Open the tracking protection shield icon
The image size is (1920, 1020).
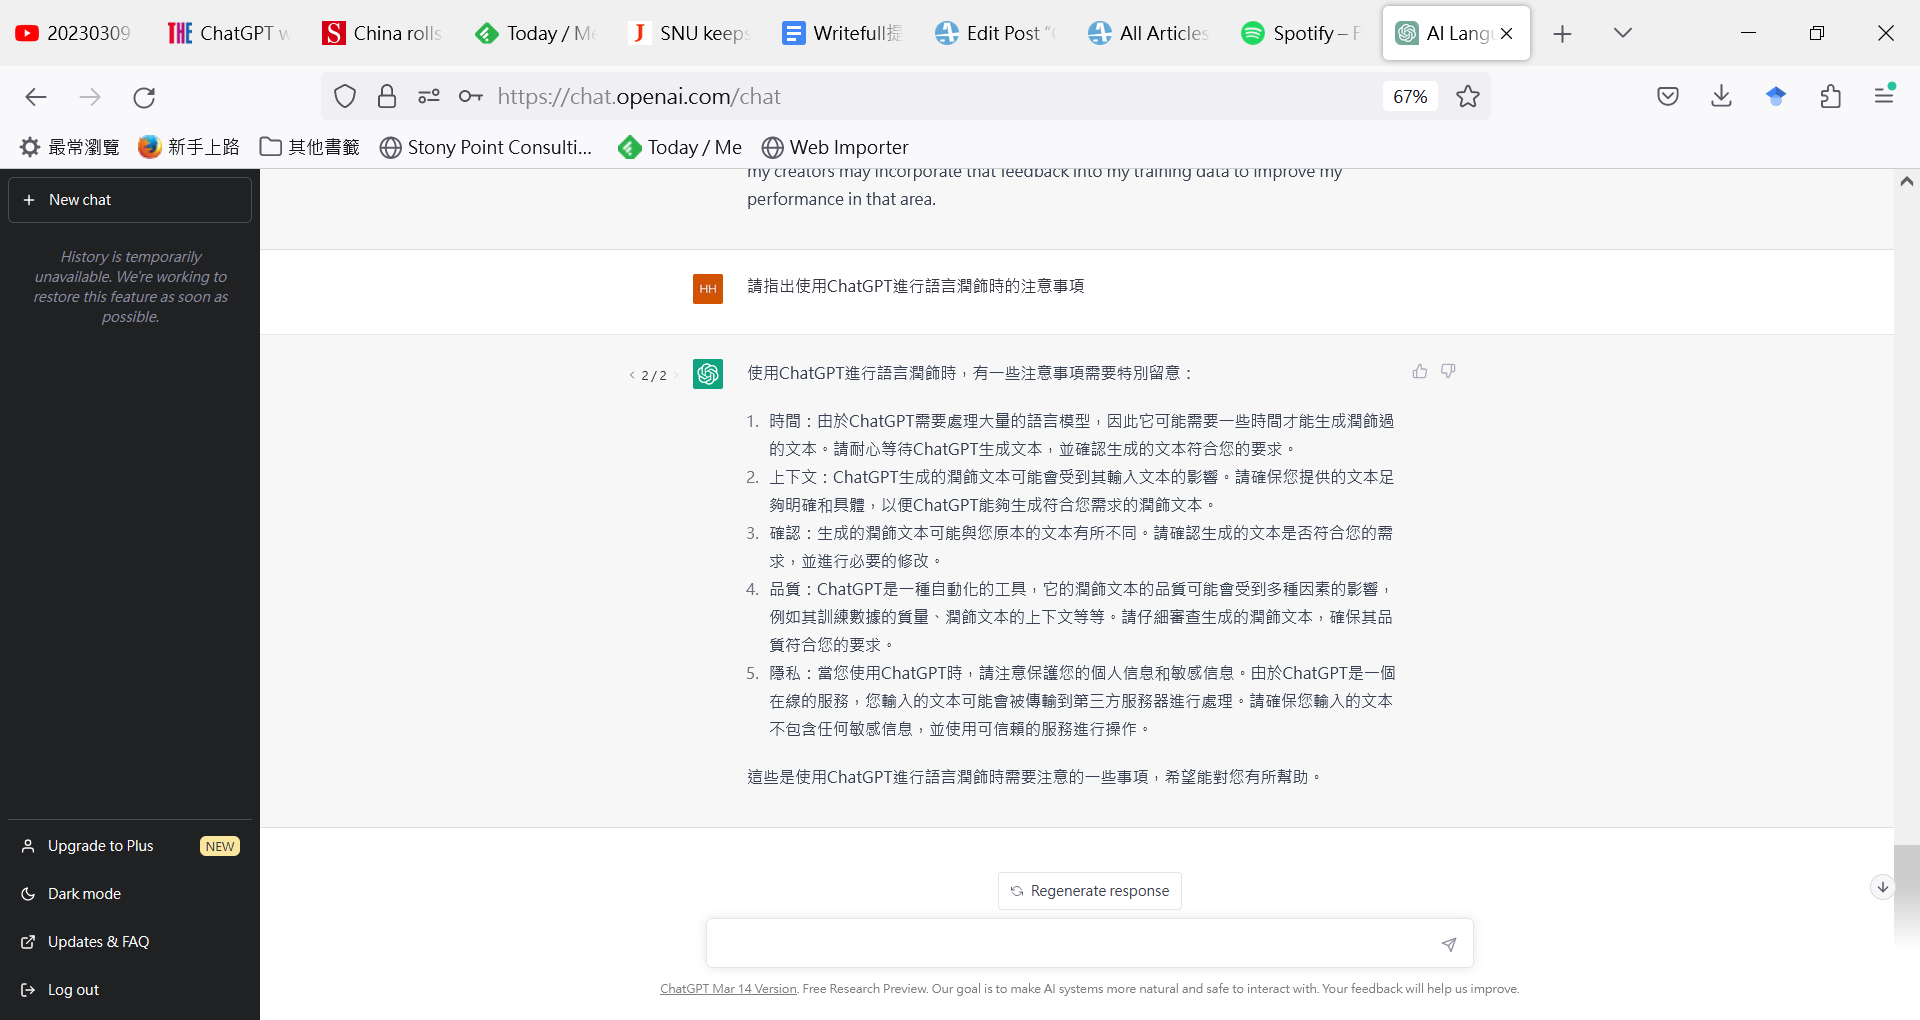[345, 97]
